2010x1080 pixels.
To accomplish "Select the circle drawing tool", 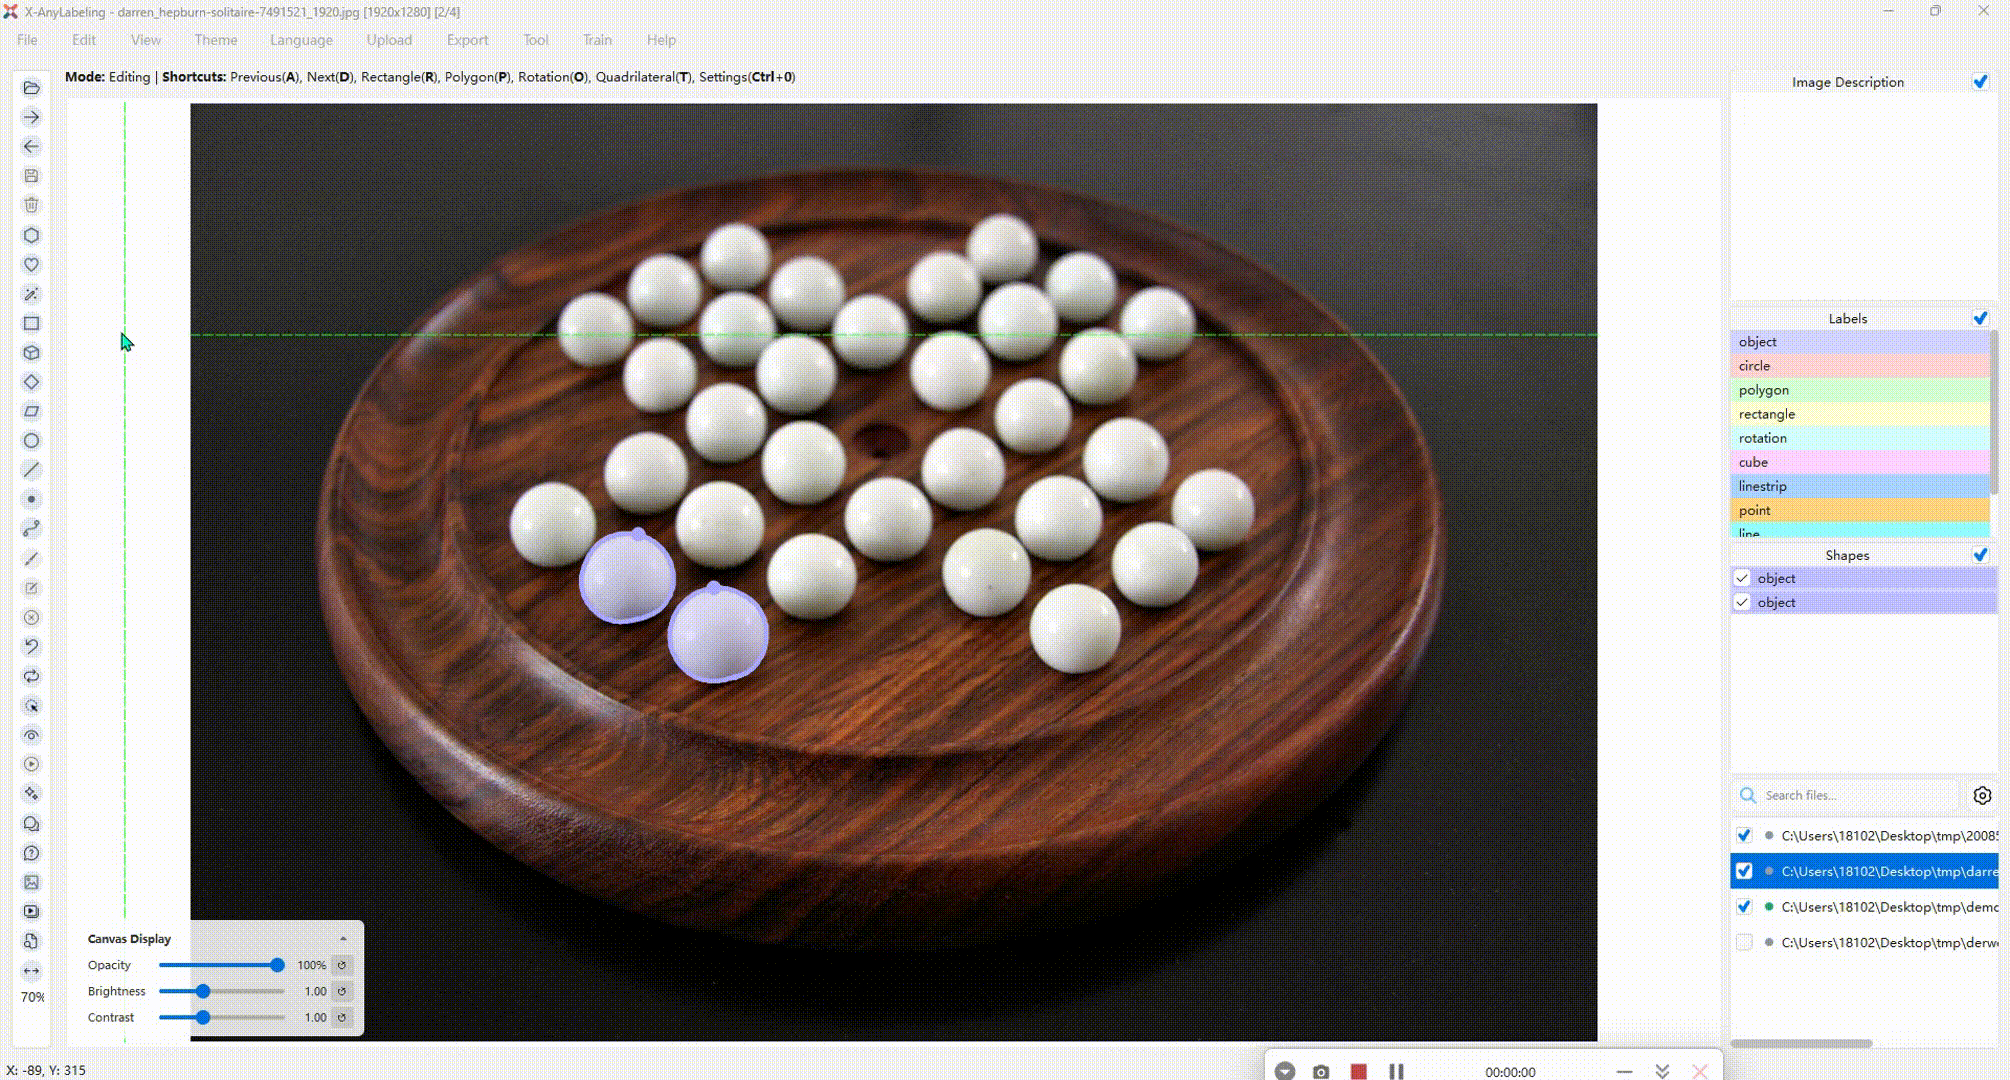I will point(31,441).
